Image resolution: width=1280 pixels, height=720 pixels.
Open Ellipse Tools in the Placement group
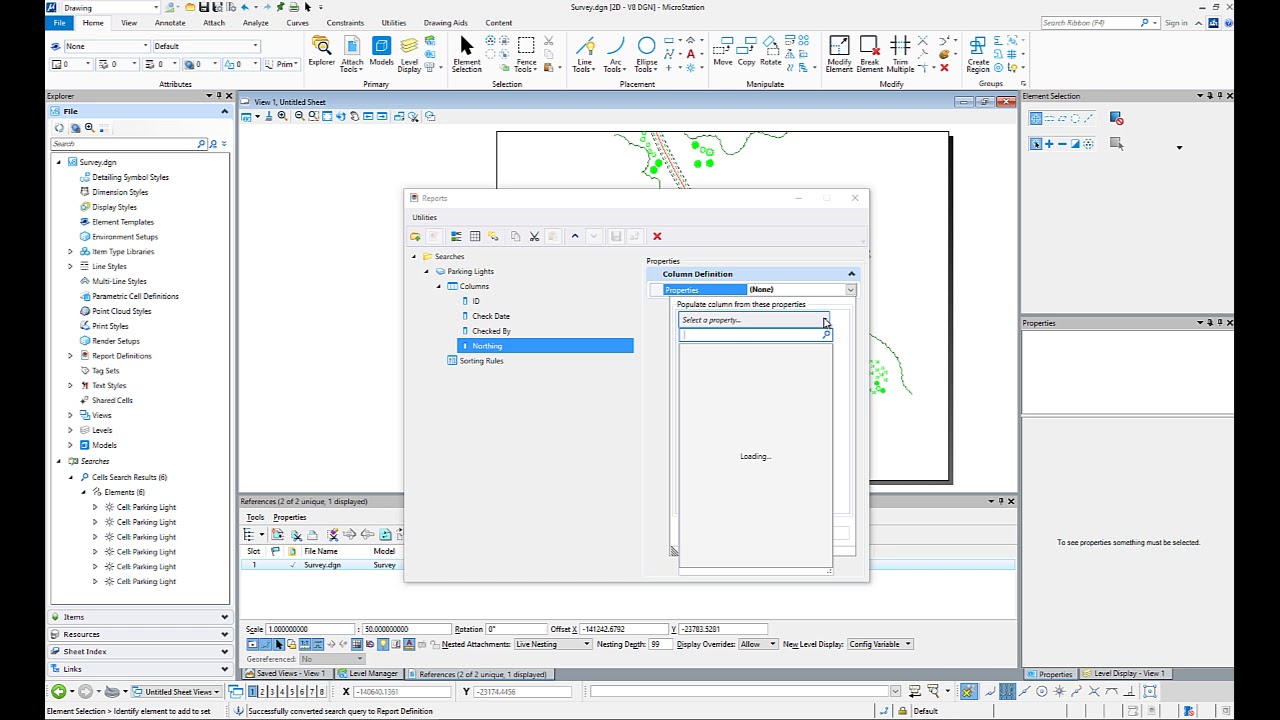(x=646, y=54)
